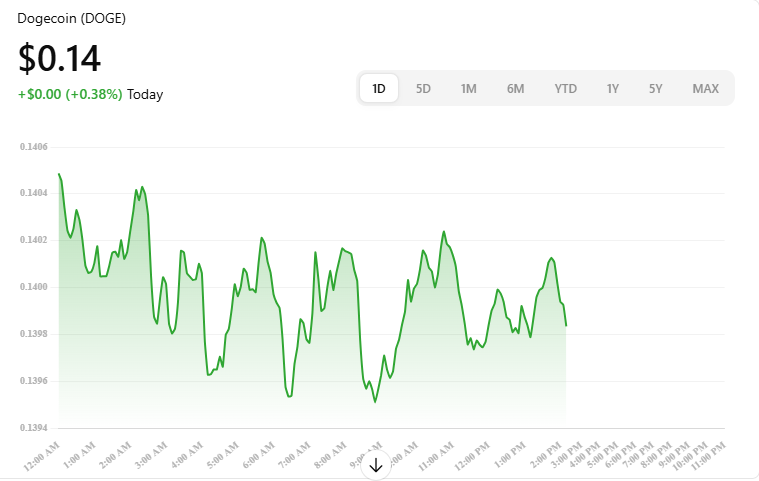Click the 2:00 AM x-axis label

(115, 456)
